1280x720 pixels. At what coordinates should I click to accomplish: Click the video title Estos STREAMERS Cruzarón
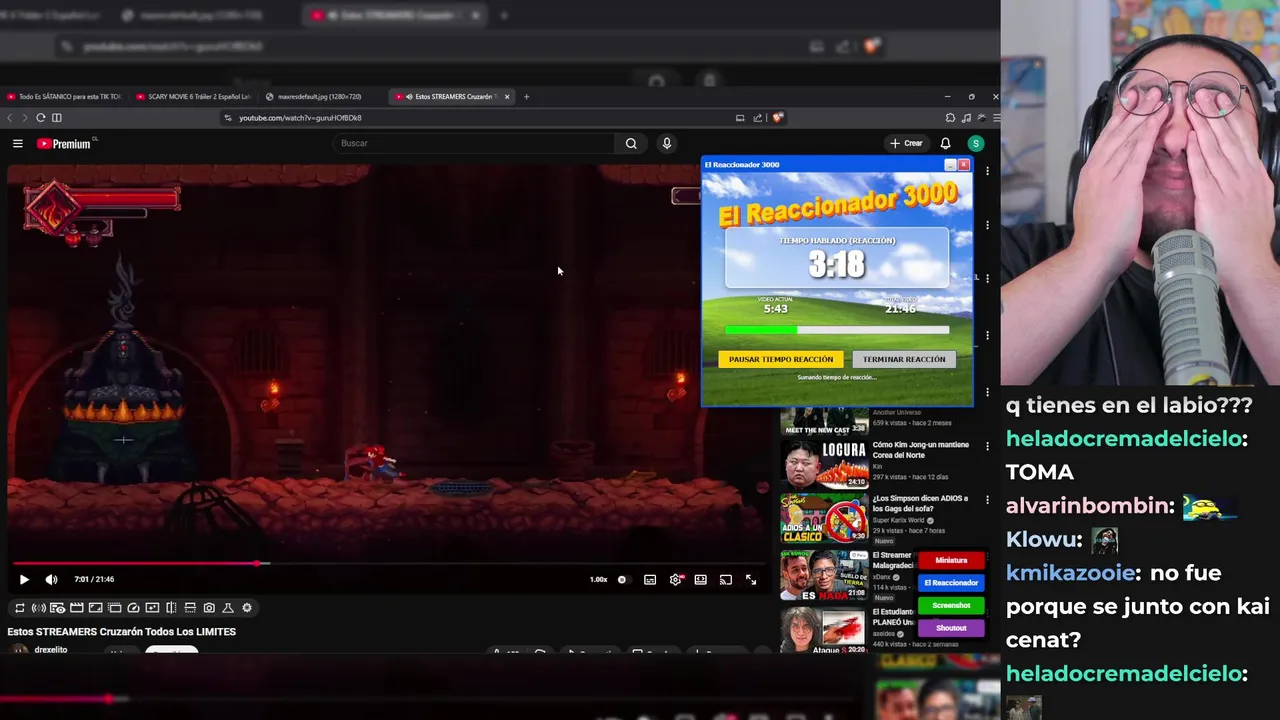click(122, 632)
